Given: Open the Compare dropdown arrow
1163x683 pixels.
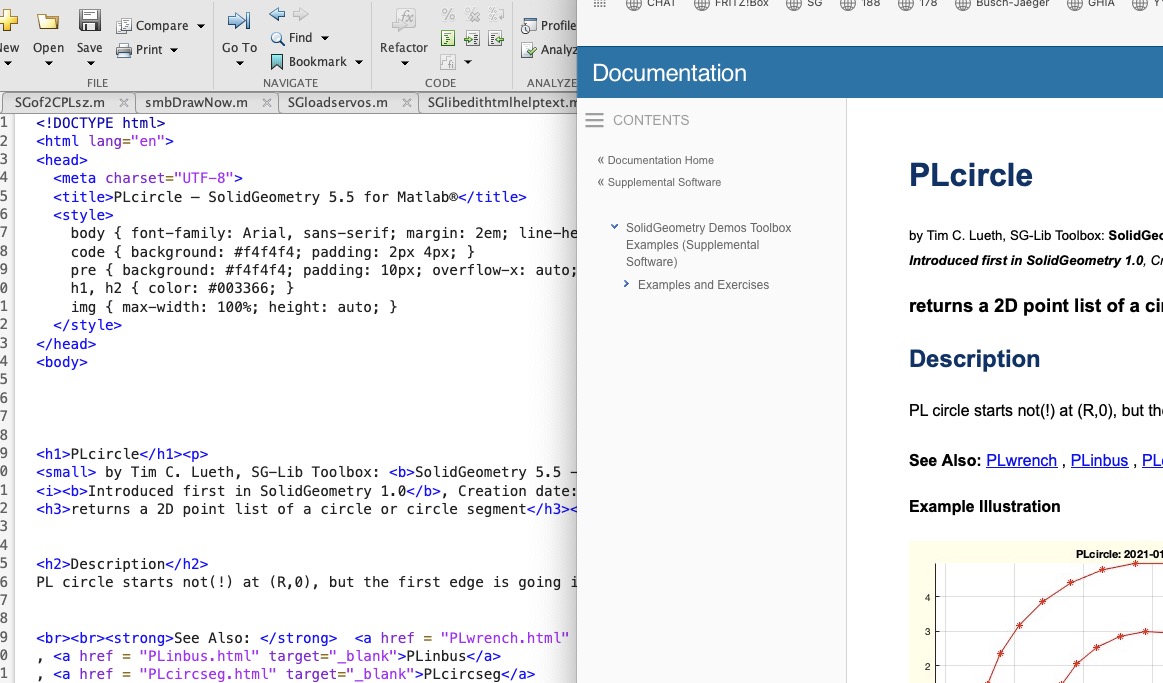Looking at the screenshot, I should 201,26.
